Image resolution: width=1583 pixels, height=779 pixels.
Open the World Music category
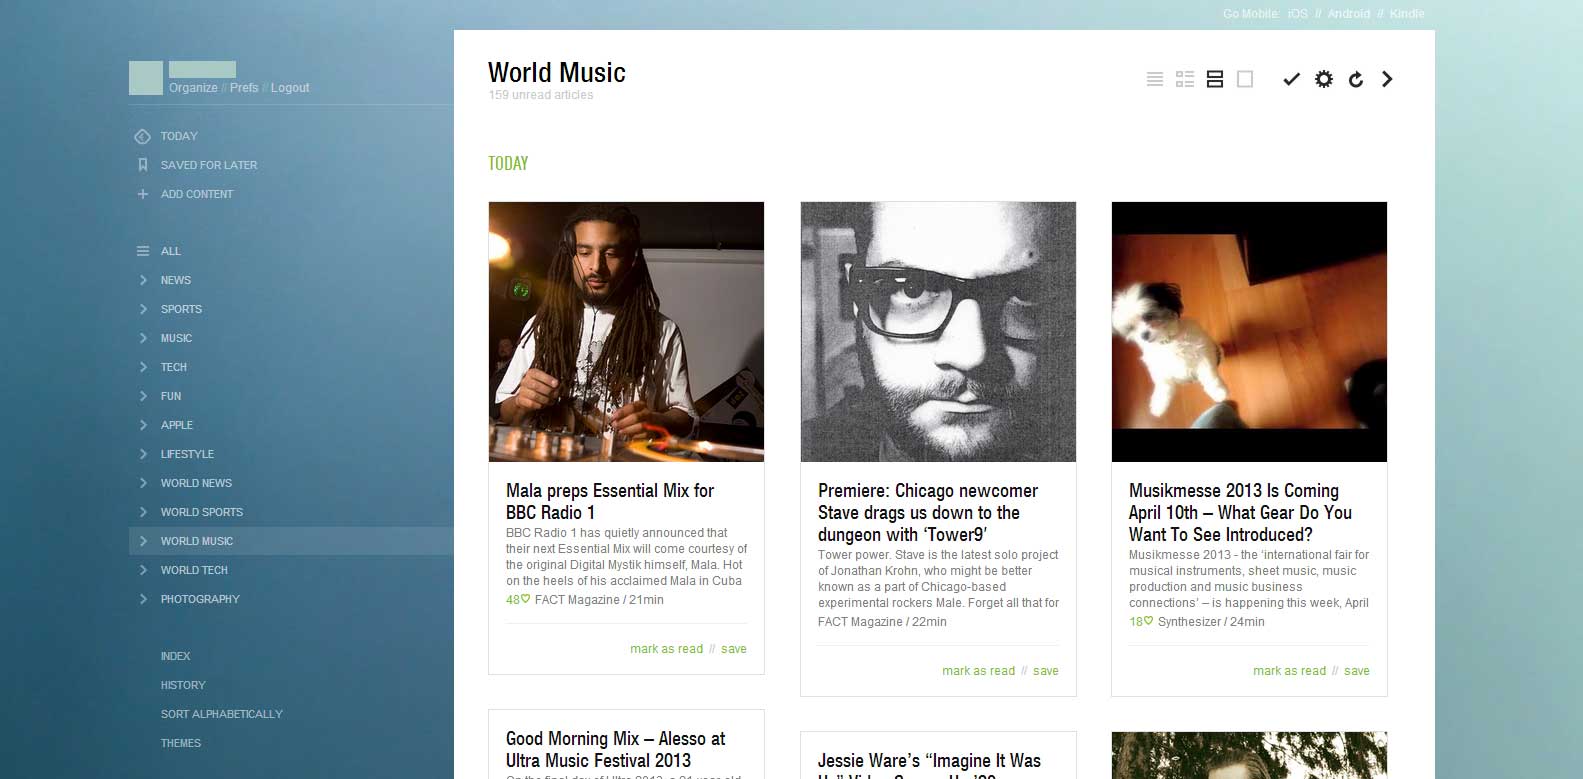coord(196,541)
